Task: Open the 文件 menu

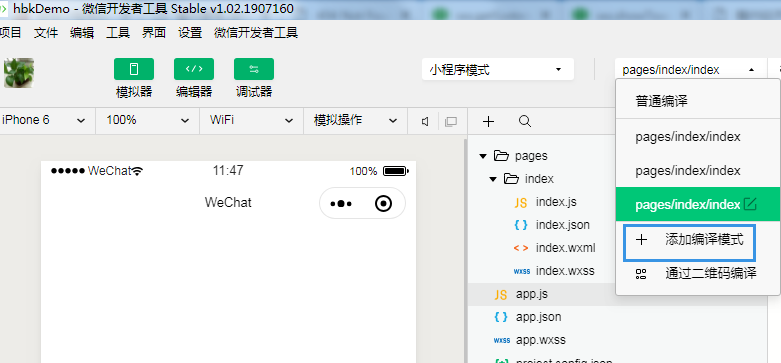Action: click(46, 33)
